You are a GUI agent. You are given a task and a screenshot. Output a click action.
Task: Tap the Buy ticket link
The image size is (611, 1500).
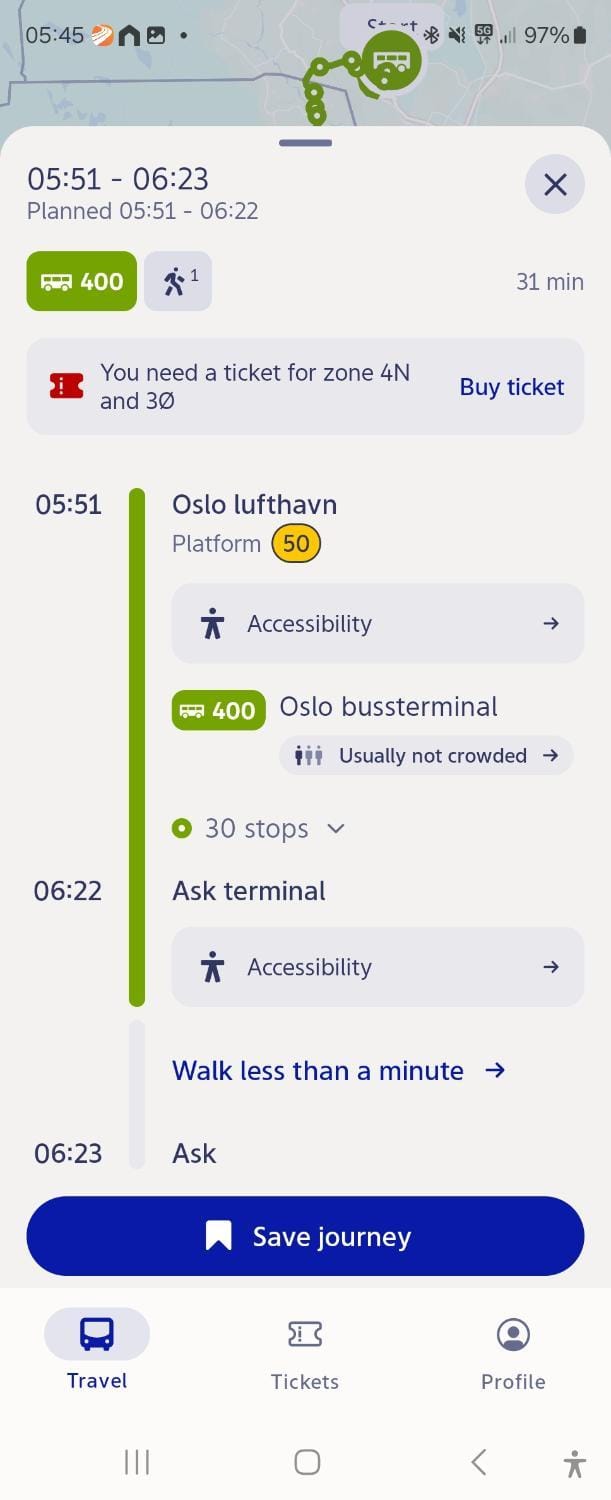[x=512, y=387]
